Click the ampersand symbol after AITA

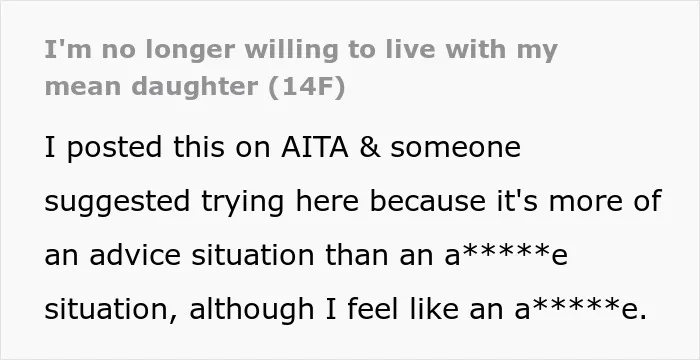tap(370, 147)
